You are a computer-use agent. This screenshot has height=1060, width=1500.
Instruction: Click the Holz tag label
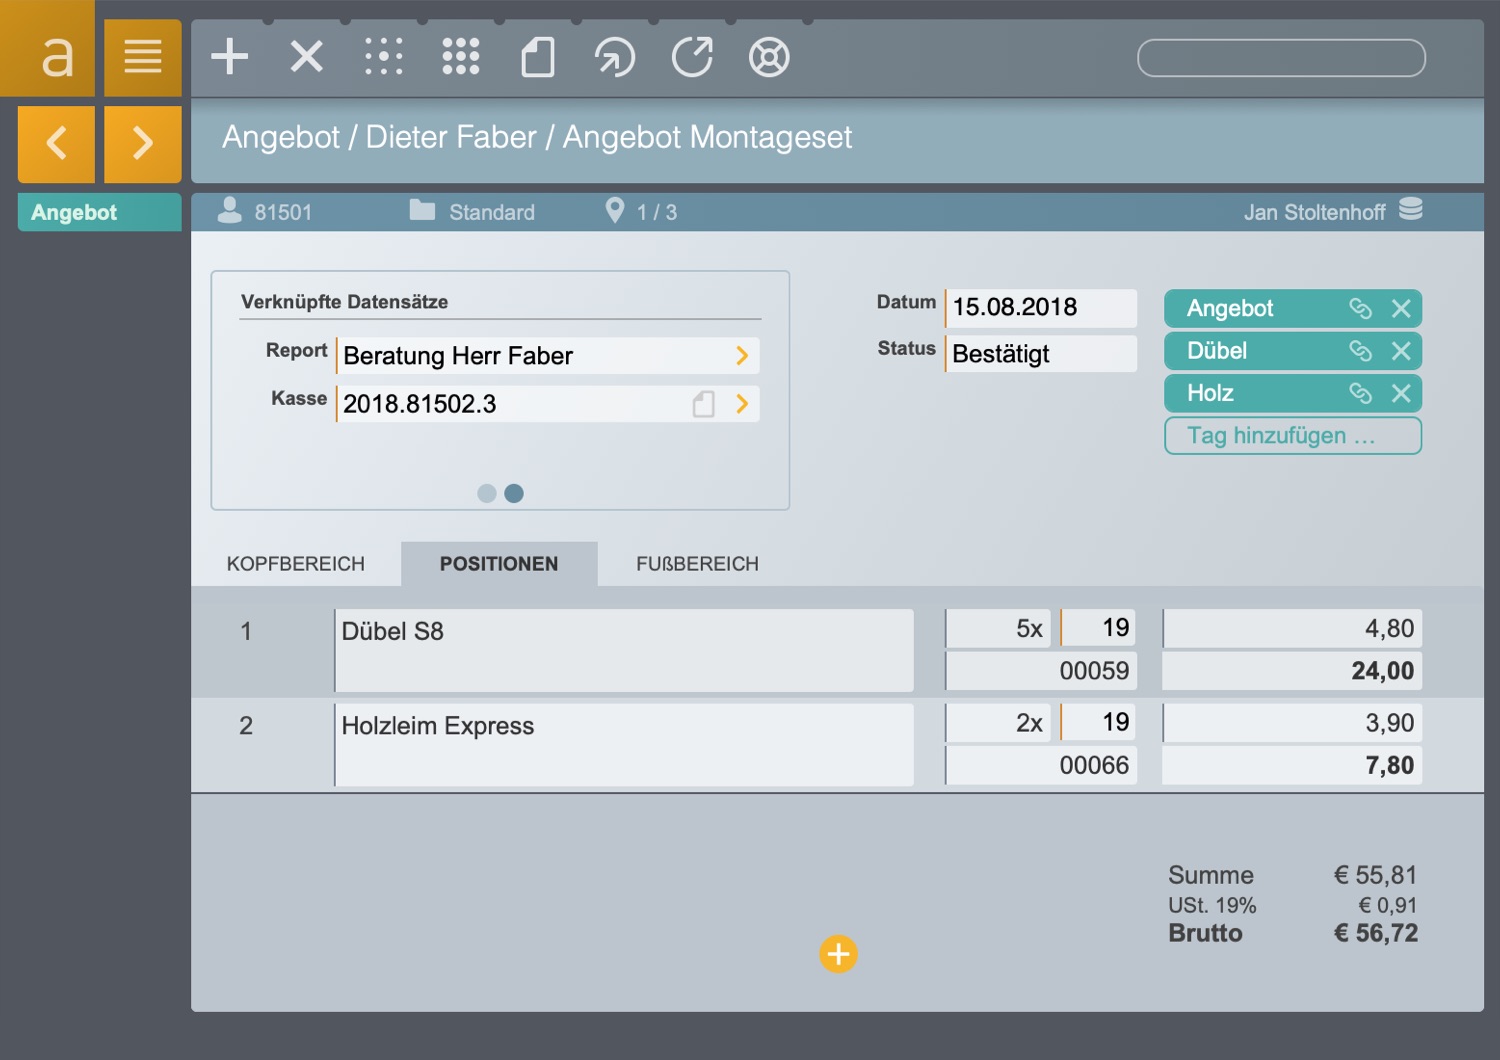pos(1210,393)
